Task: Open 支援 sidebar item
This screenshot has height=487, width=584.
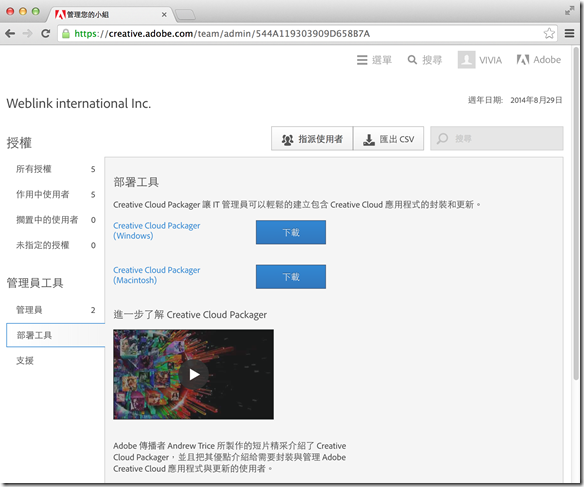Action: click(x=55, y=360)
